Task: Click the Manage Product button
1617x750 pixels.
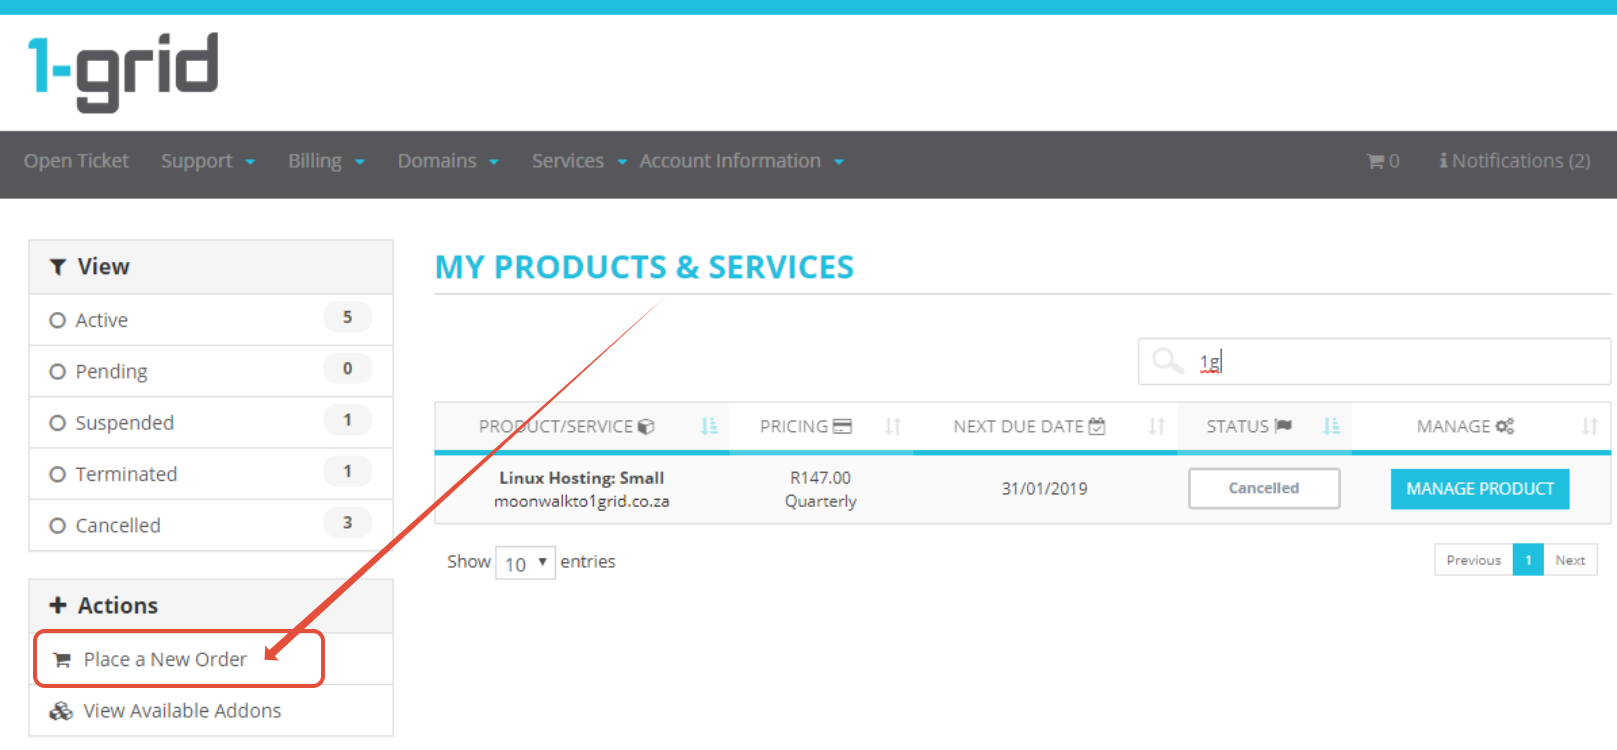Action: pos(1480,489)
